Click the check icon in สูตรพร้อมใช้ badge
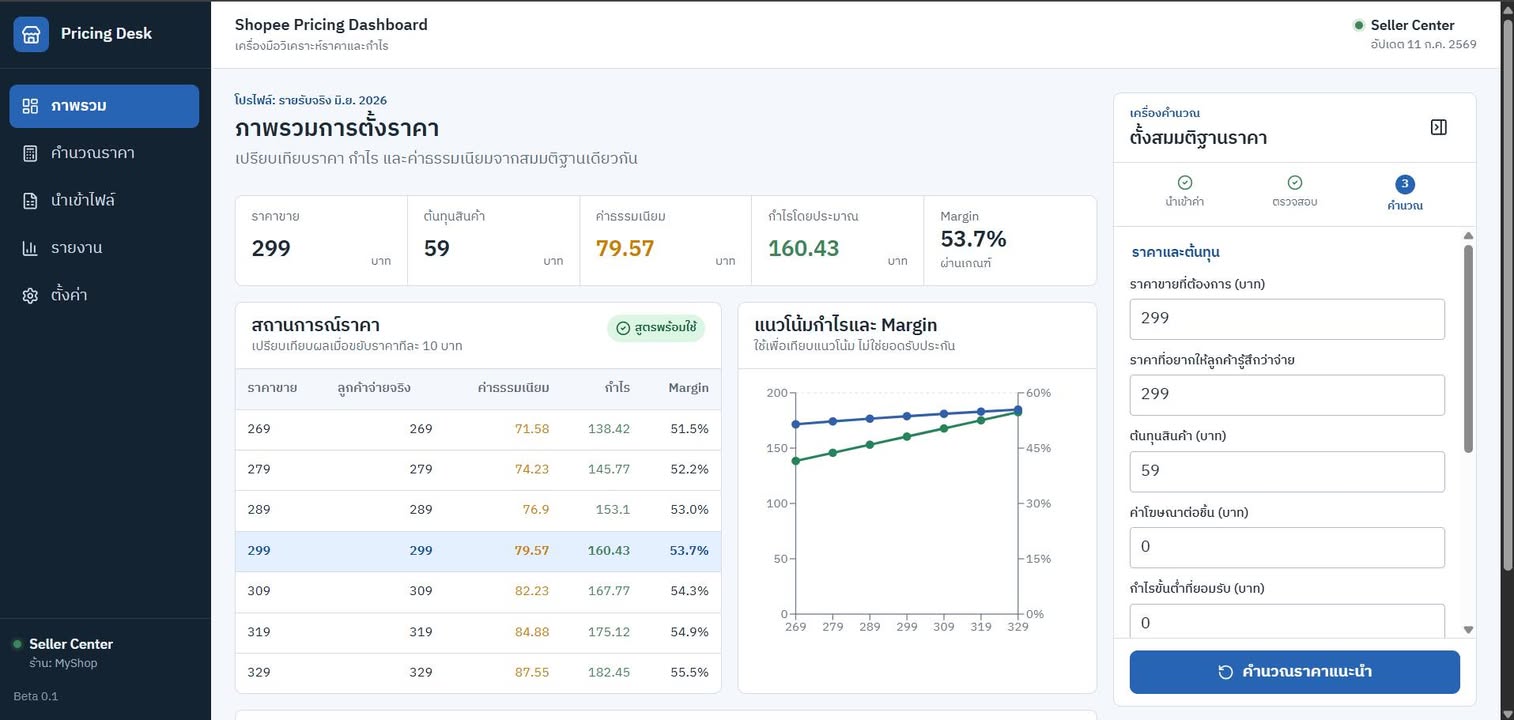 coord(623,328)
